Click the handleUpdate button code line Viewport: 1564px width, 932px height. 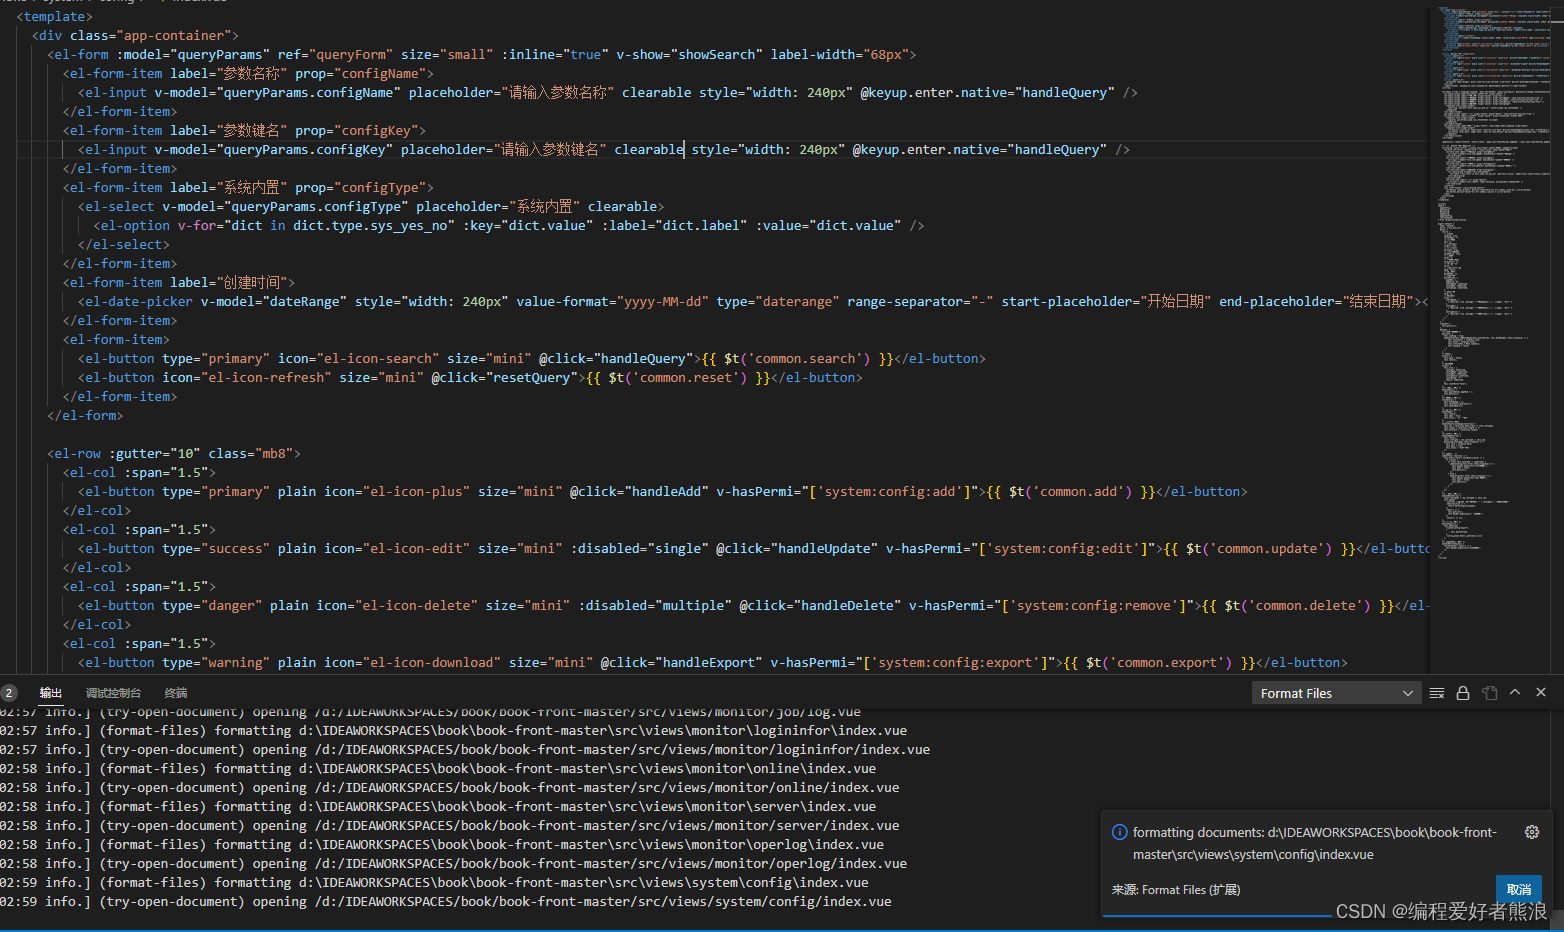[753, 548]
